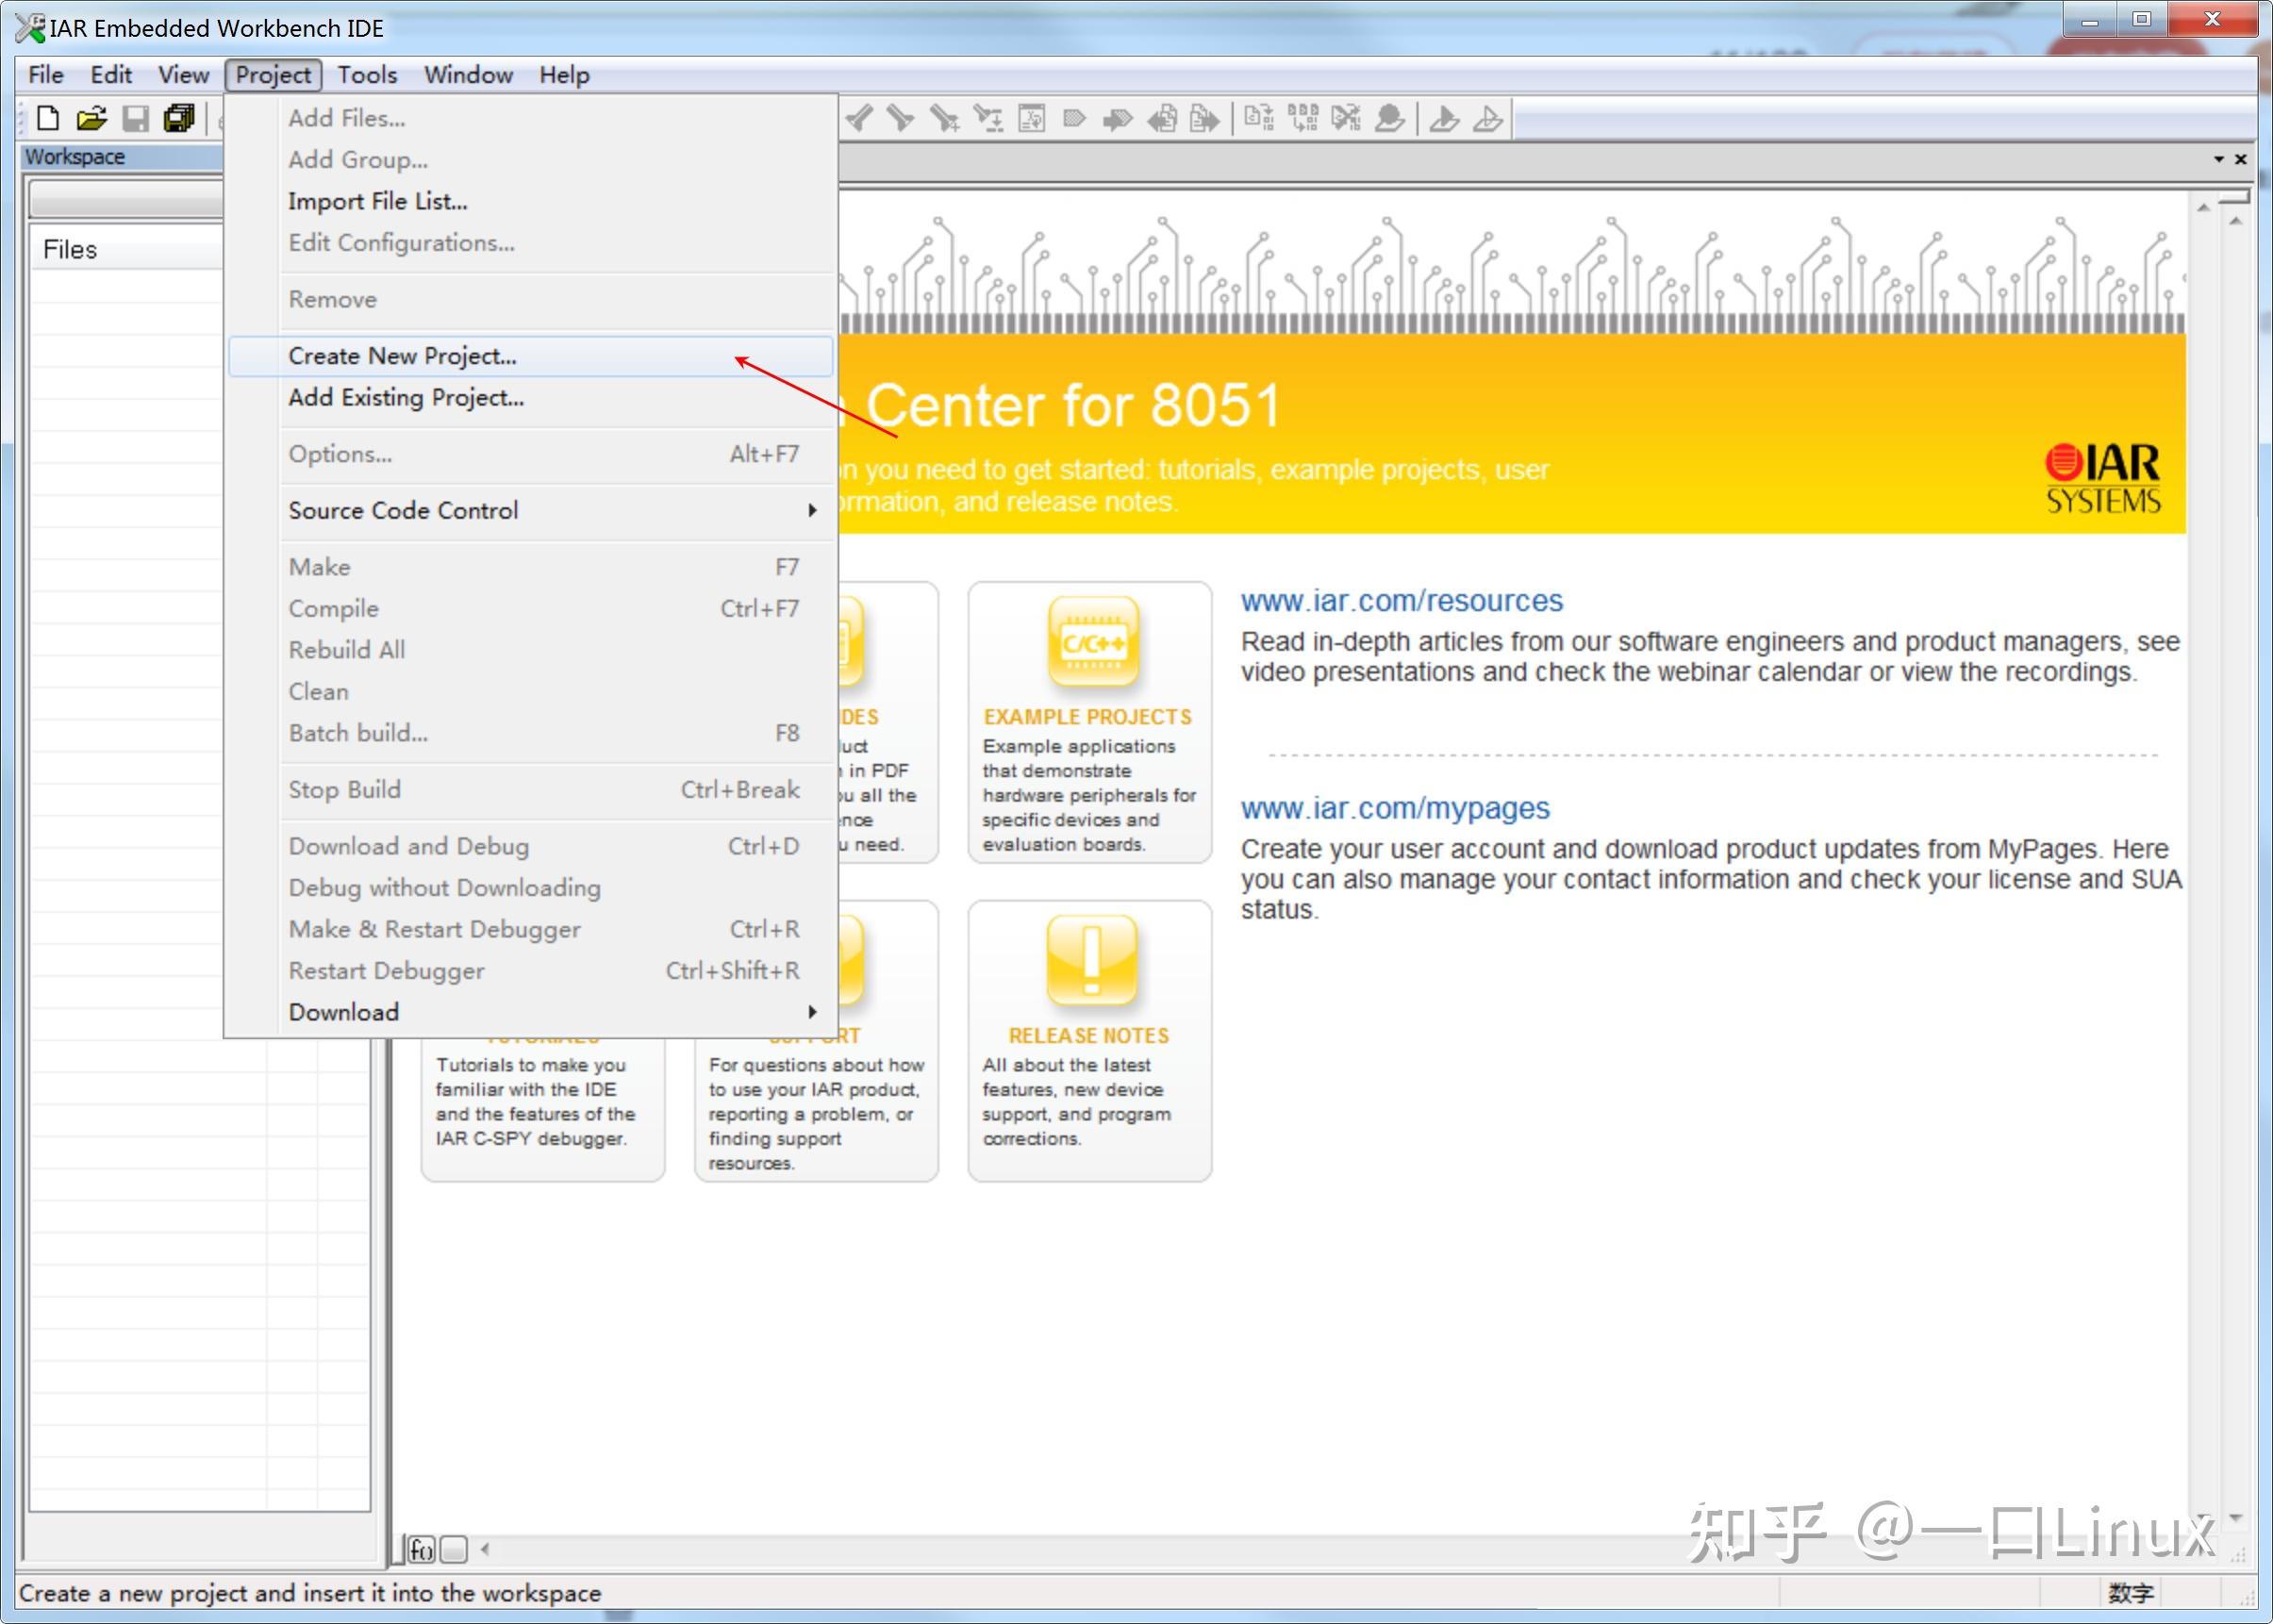Click the Save All stacked disks icon
The height and width of the screenshot is (1624, 2273).
[x=179, y=119]
